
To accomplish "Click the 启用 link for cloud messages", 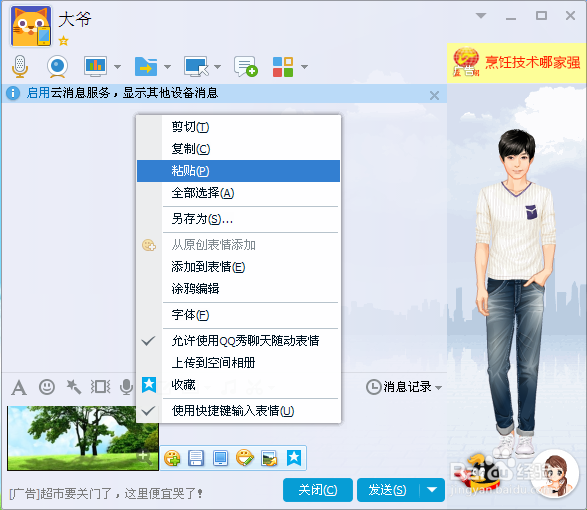I will (x=38, y=93).
